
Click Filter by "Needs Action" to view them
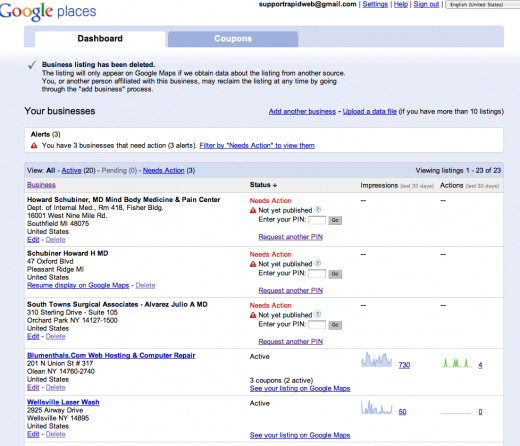pos(257,146)
